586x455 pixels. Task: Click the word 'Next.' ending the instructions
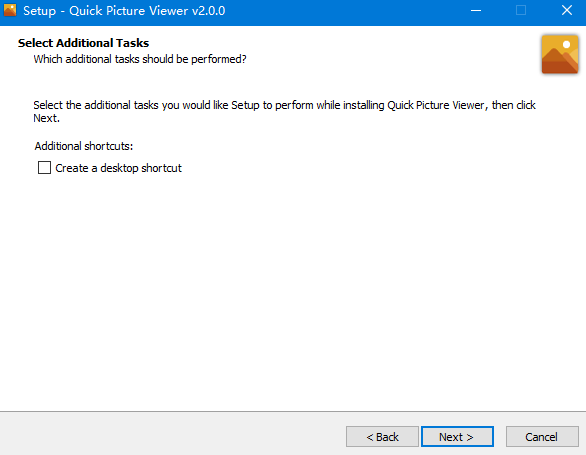tap(46, 118)
